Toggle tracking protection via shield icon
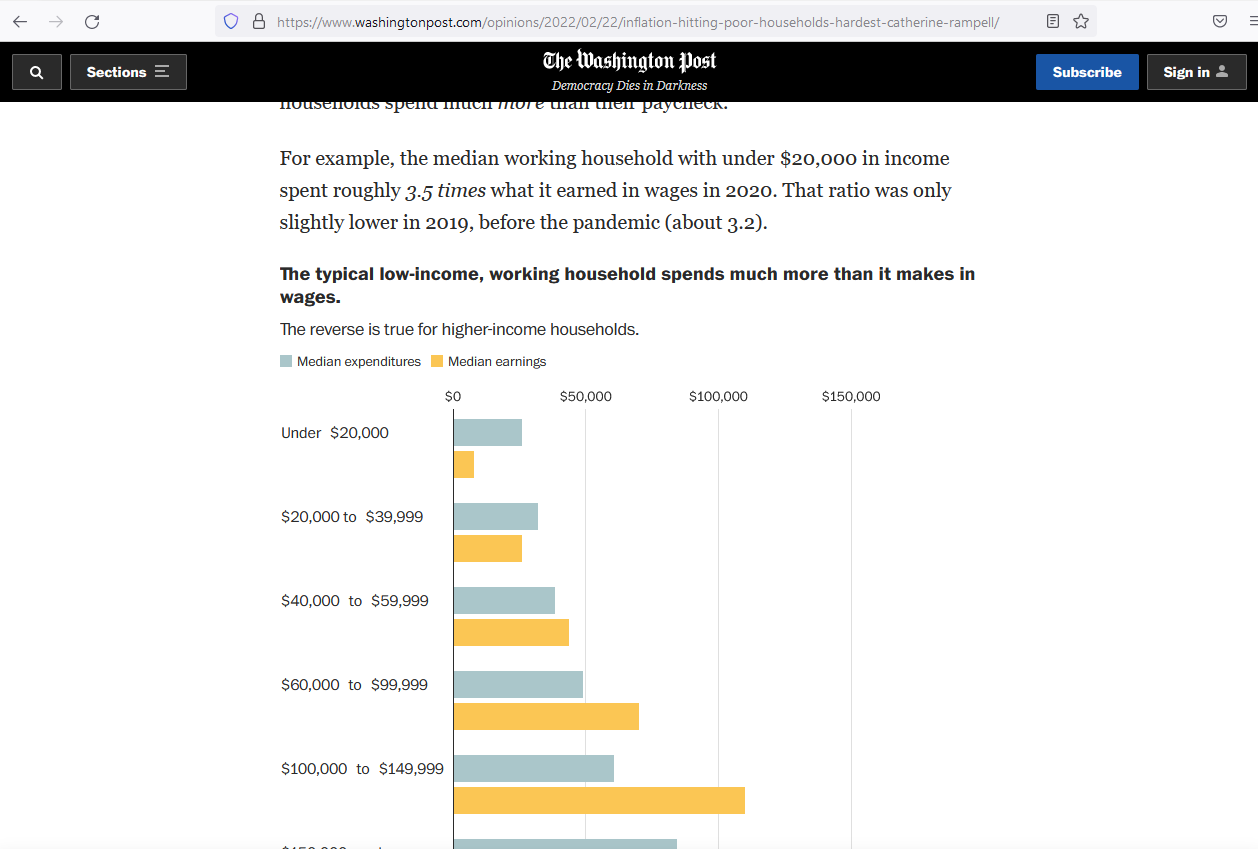 click(231, 20)
